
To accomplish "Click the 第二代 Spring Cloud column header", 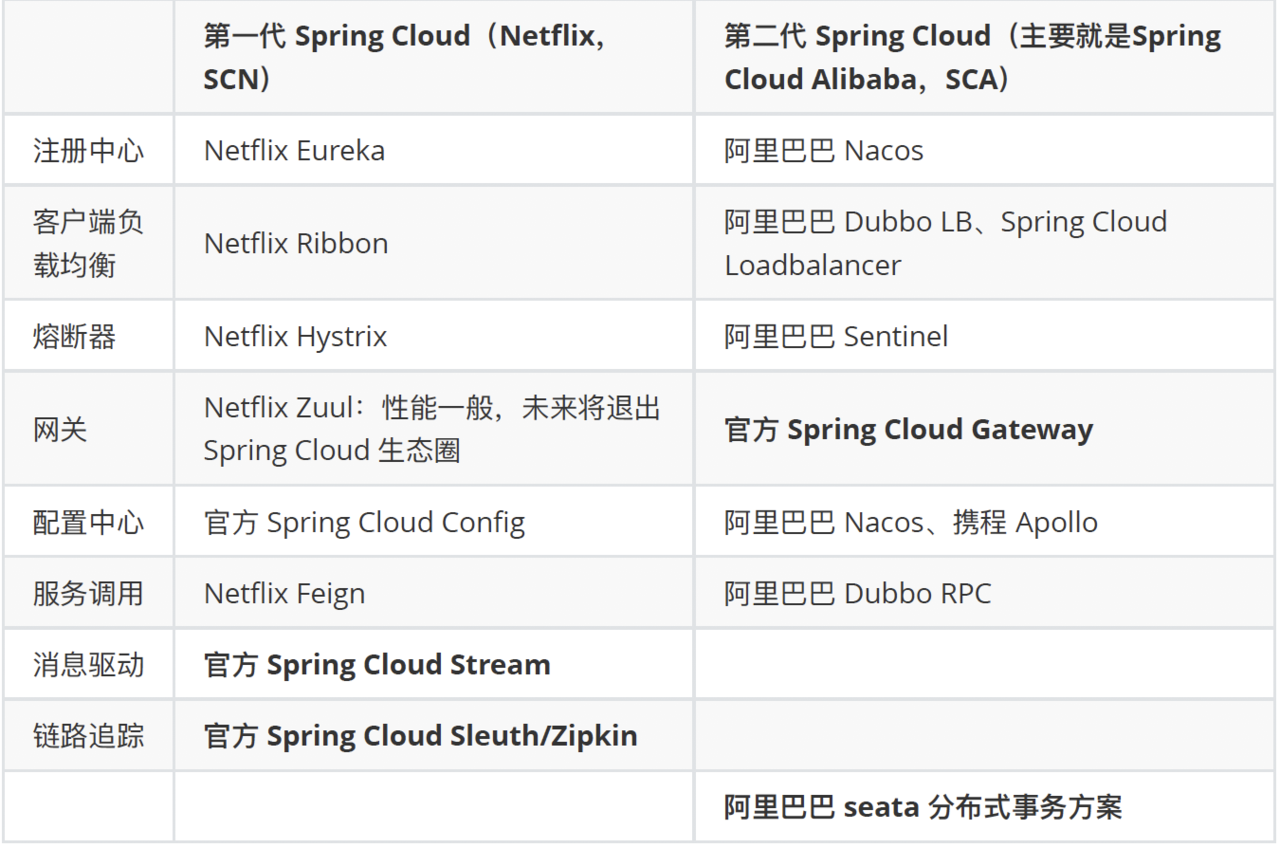I will coord(972,57).
